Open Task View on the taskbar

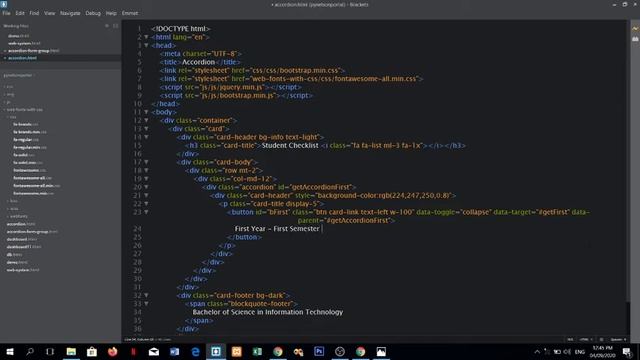click(50, 351)
